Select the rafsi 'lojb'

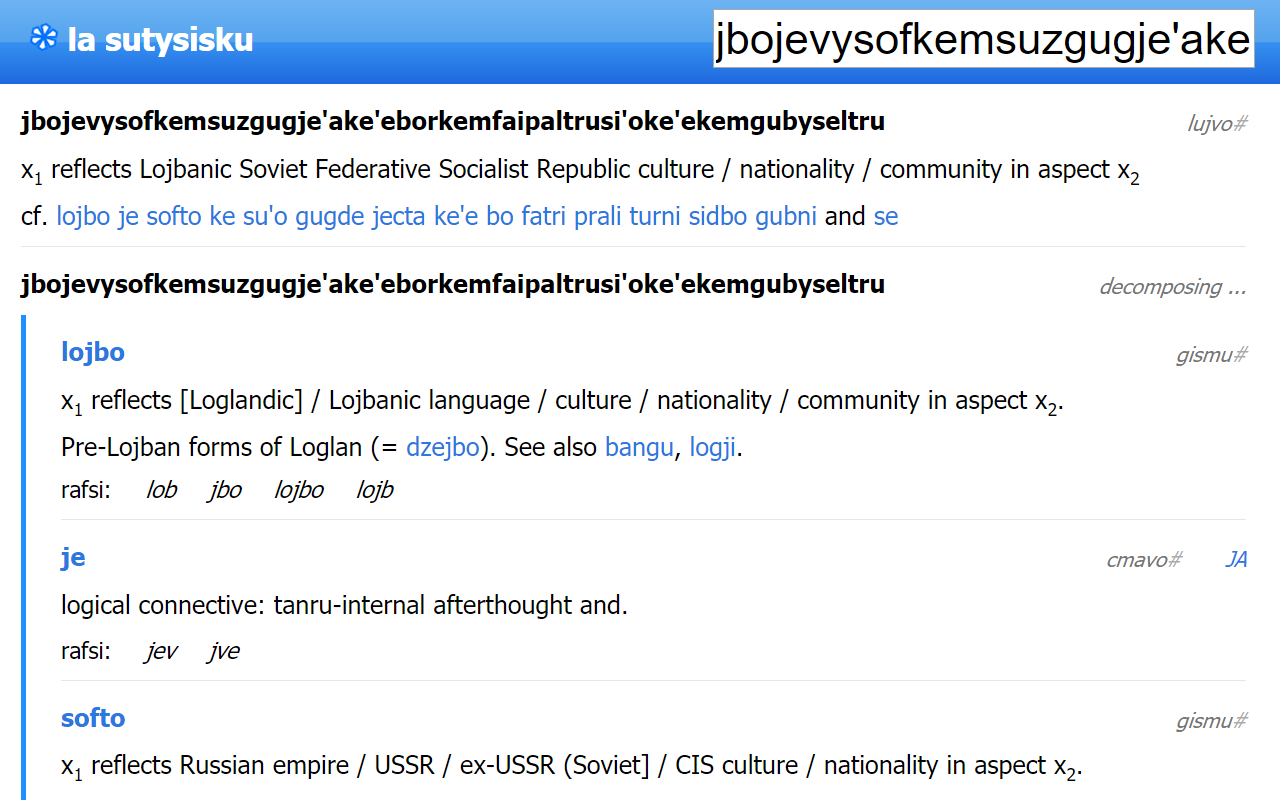[375, 490]
